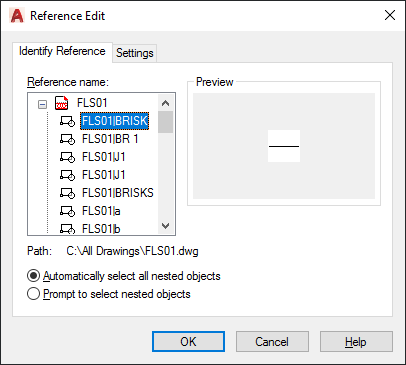Image resolution: width=406 pixels, height=365 pixels.
Task: Select the FLS01|BR 1 reference
Action: coord(110,139)
